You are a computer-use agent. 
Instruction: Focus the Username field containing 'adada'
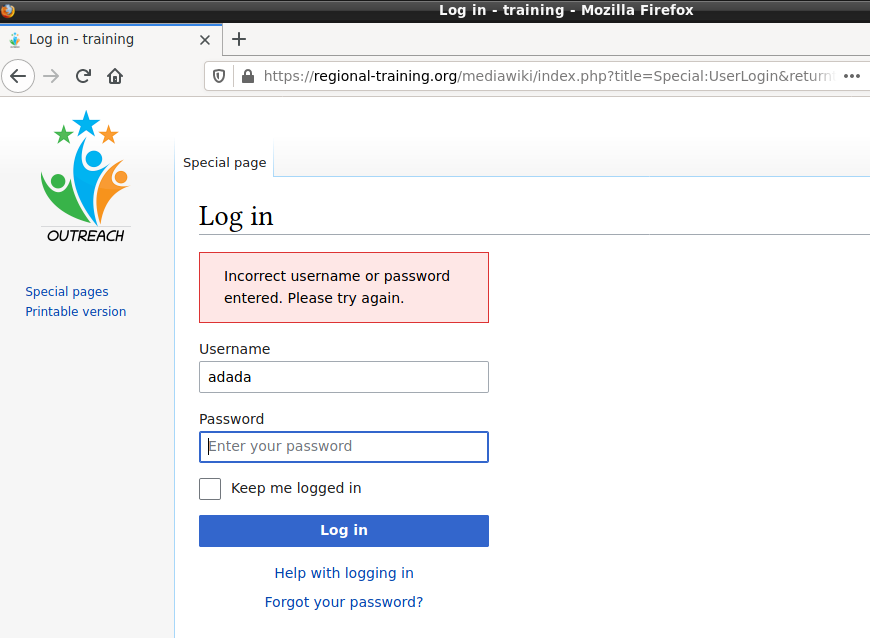(x=344, y=377)
